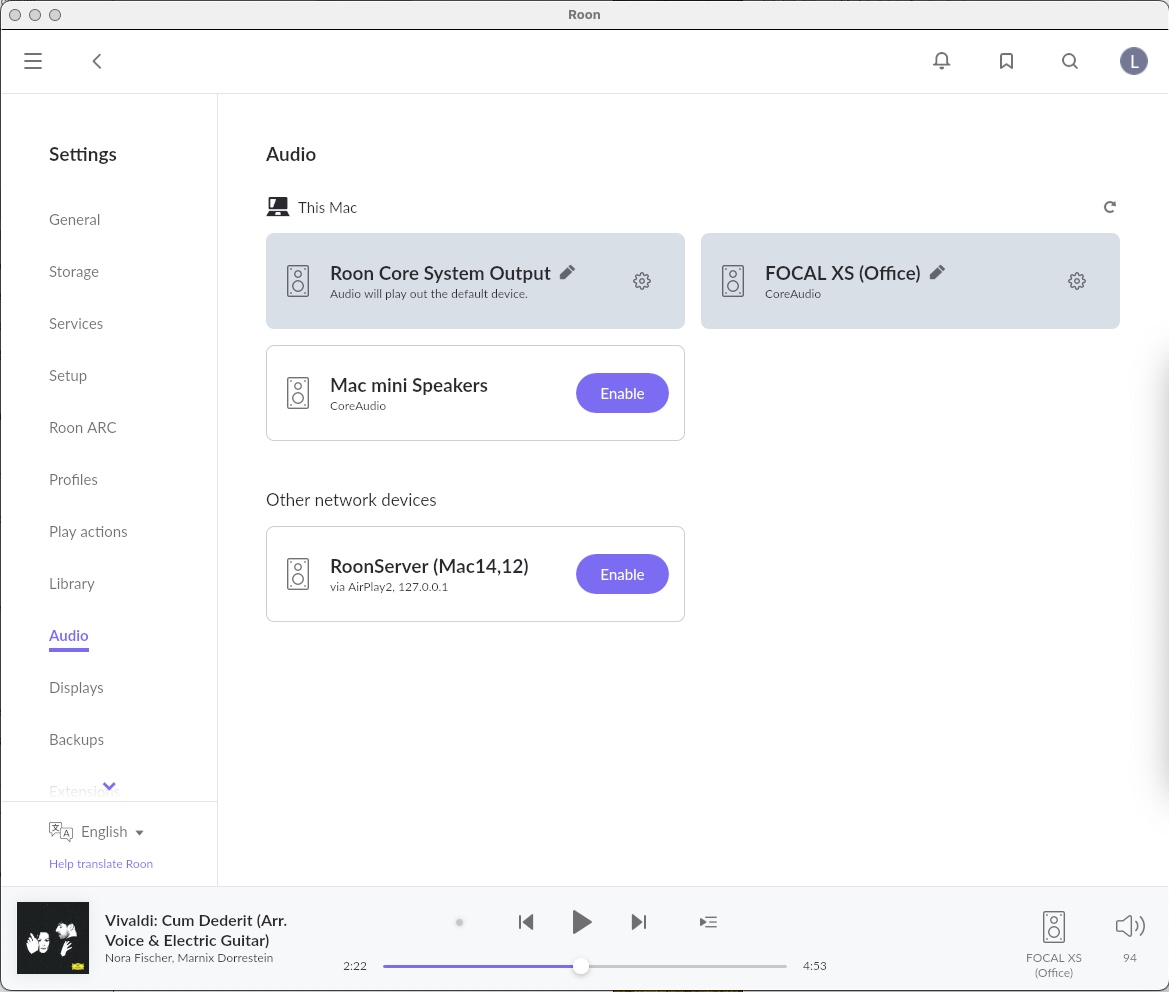Edit FOCAL XS (Office) name with pencil
The width and height of the screenshot is (1169, 992).
pyautogui.click(x=937, y=272)
